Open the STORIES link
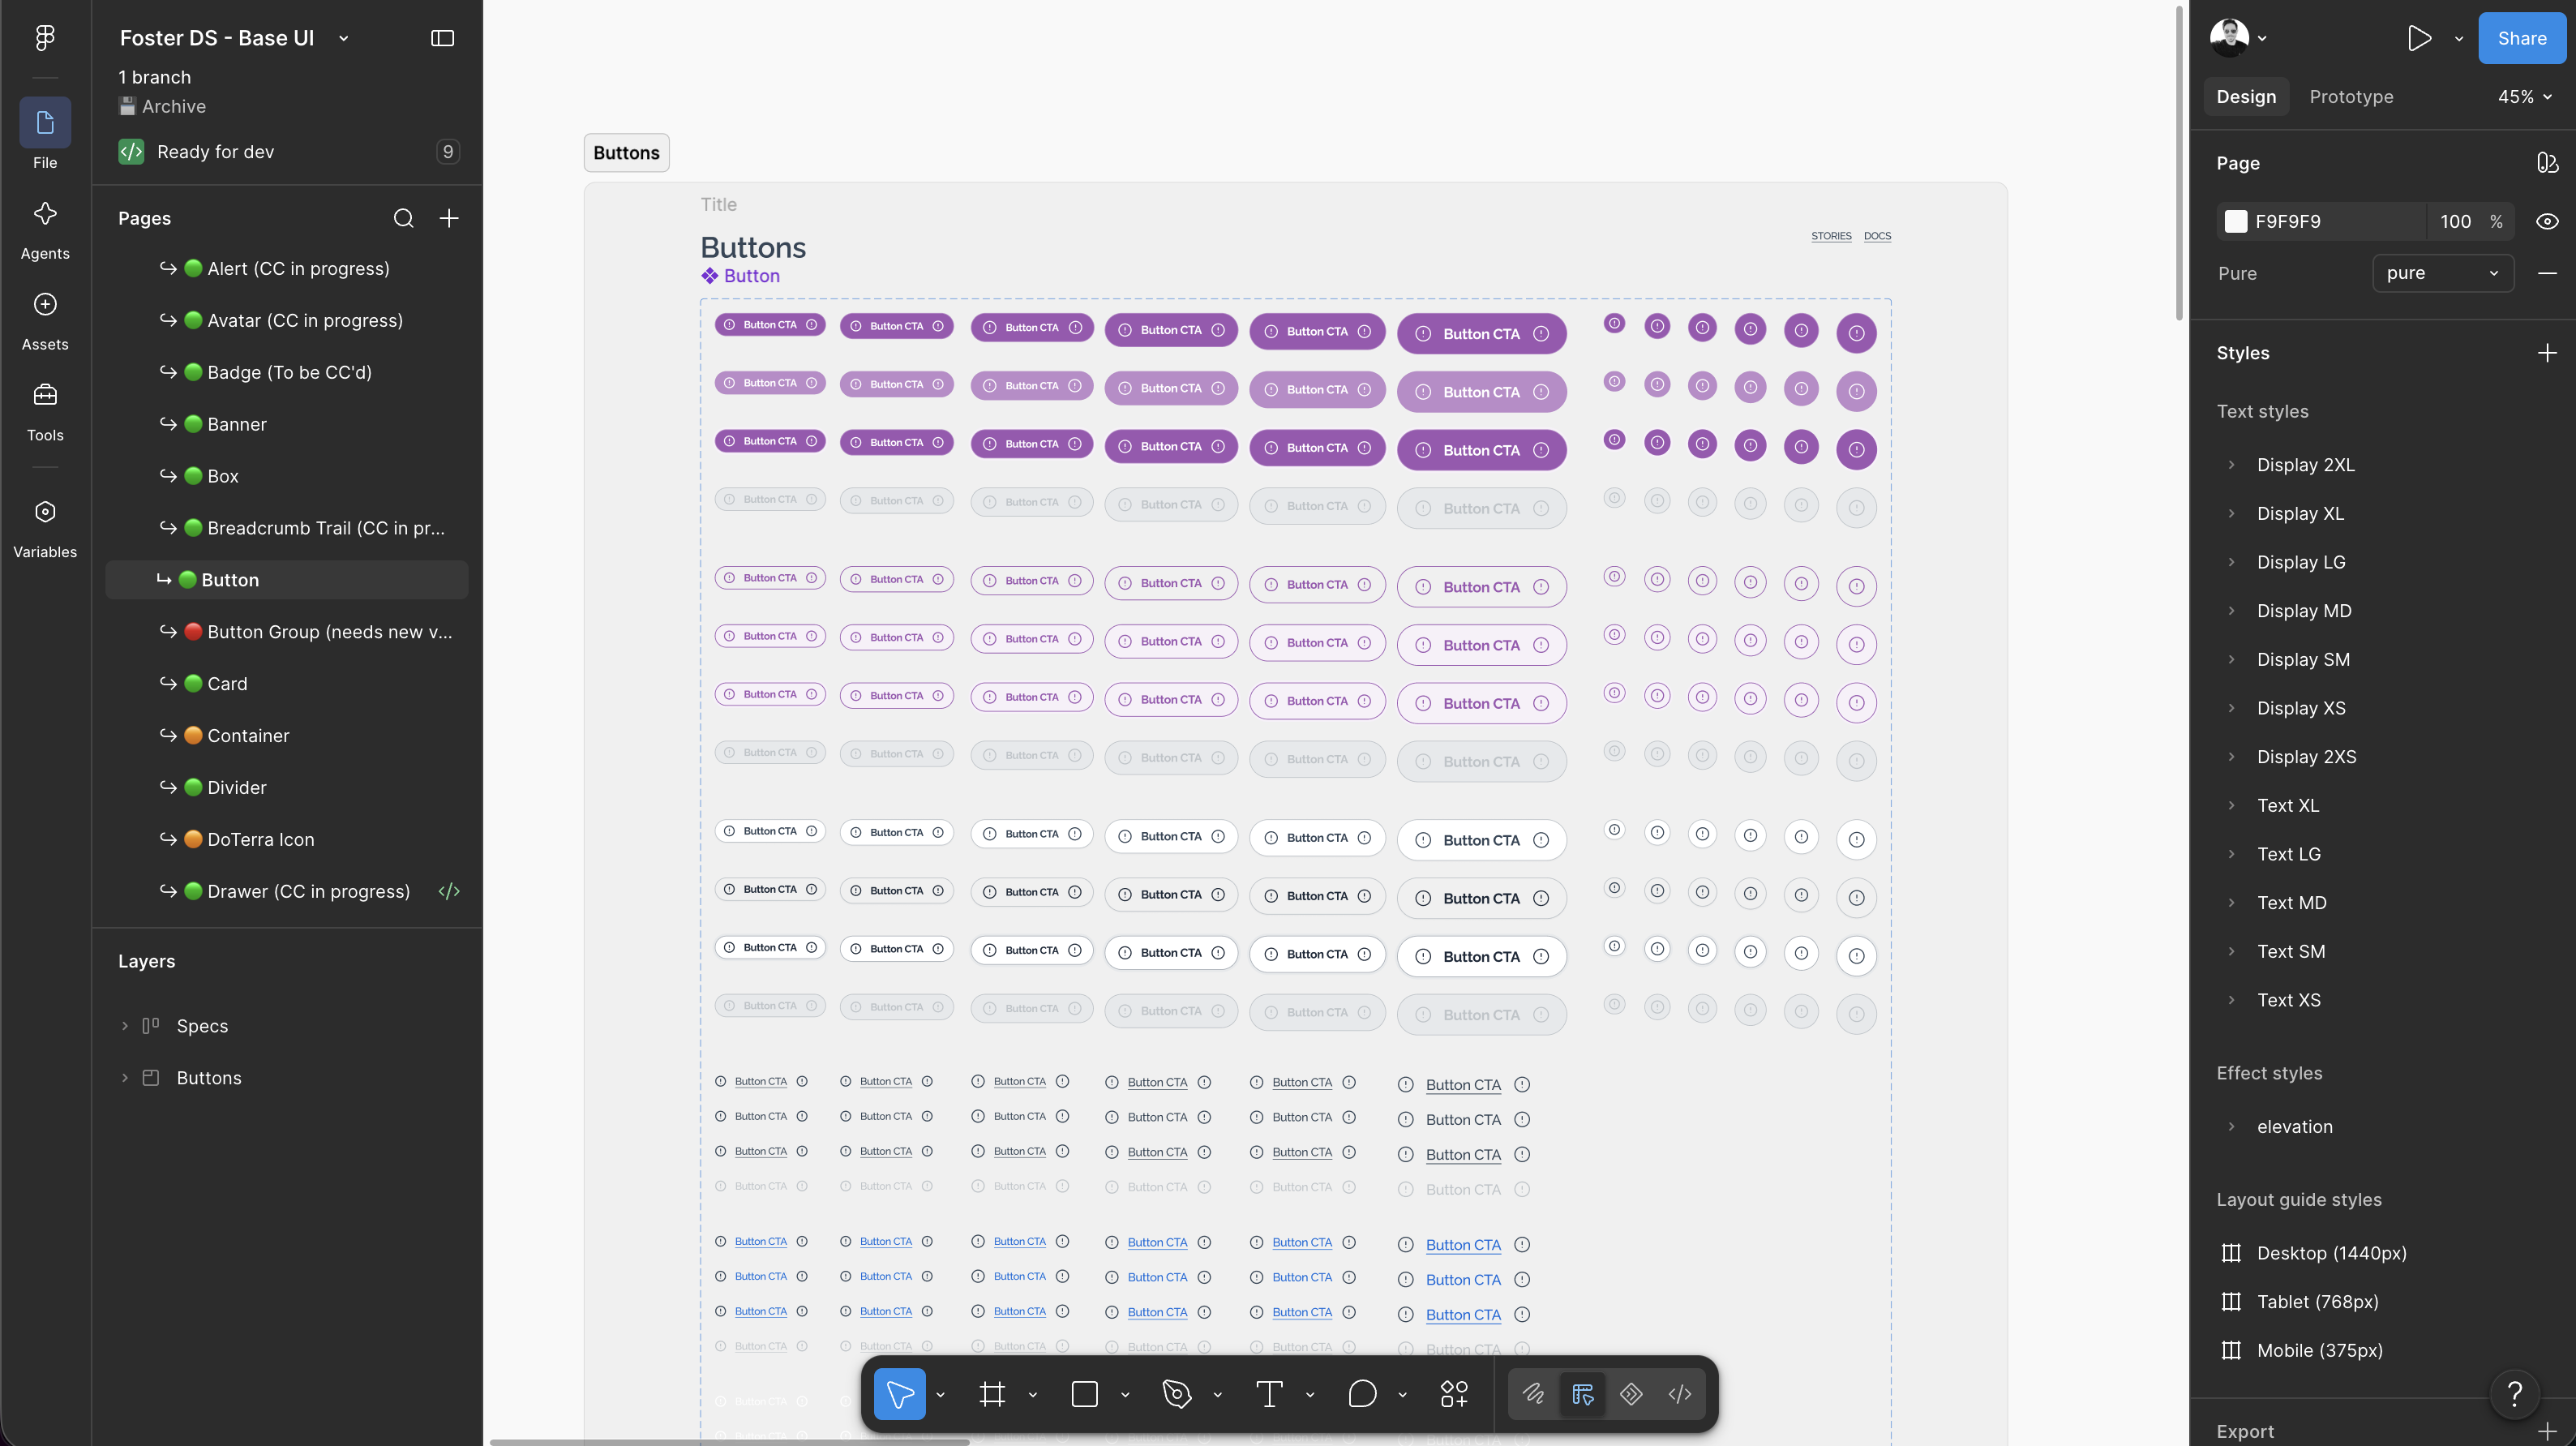 pyautogui.click(x=1831, y=236)
